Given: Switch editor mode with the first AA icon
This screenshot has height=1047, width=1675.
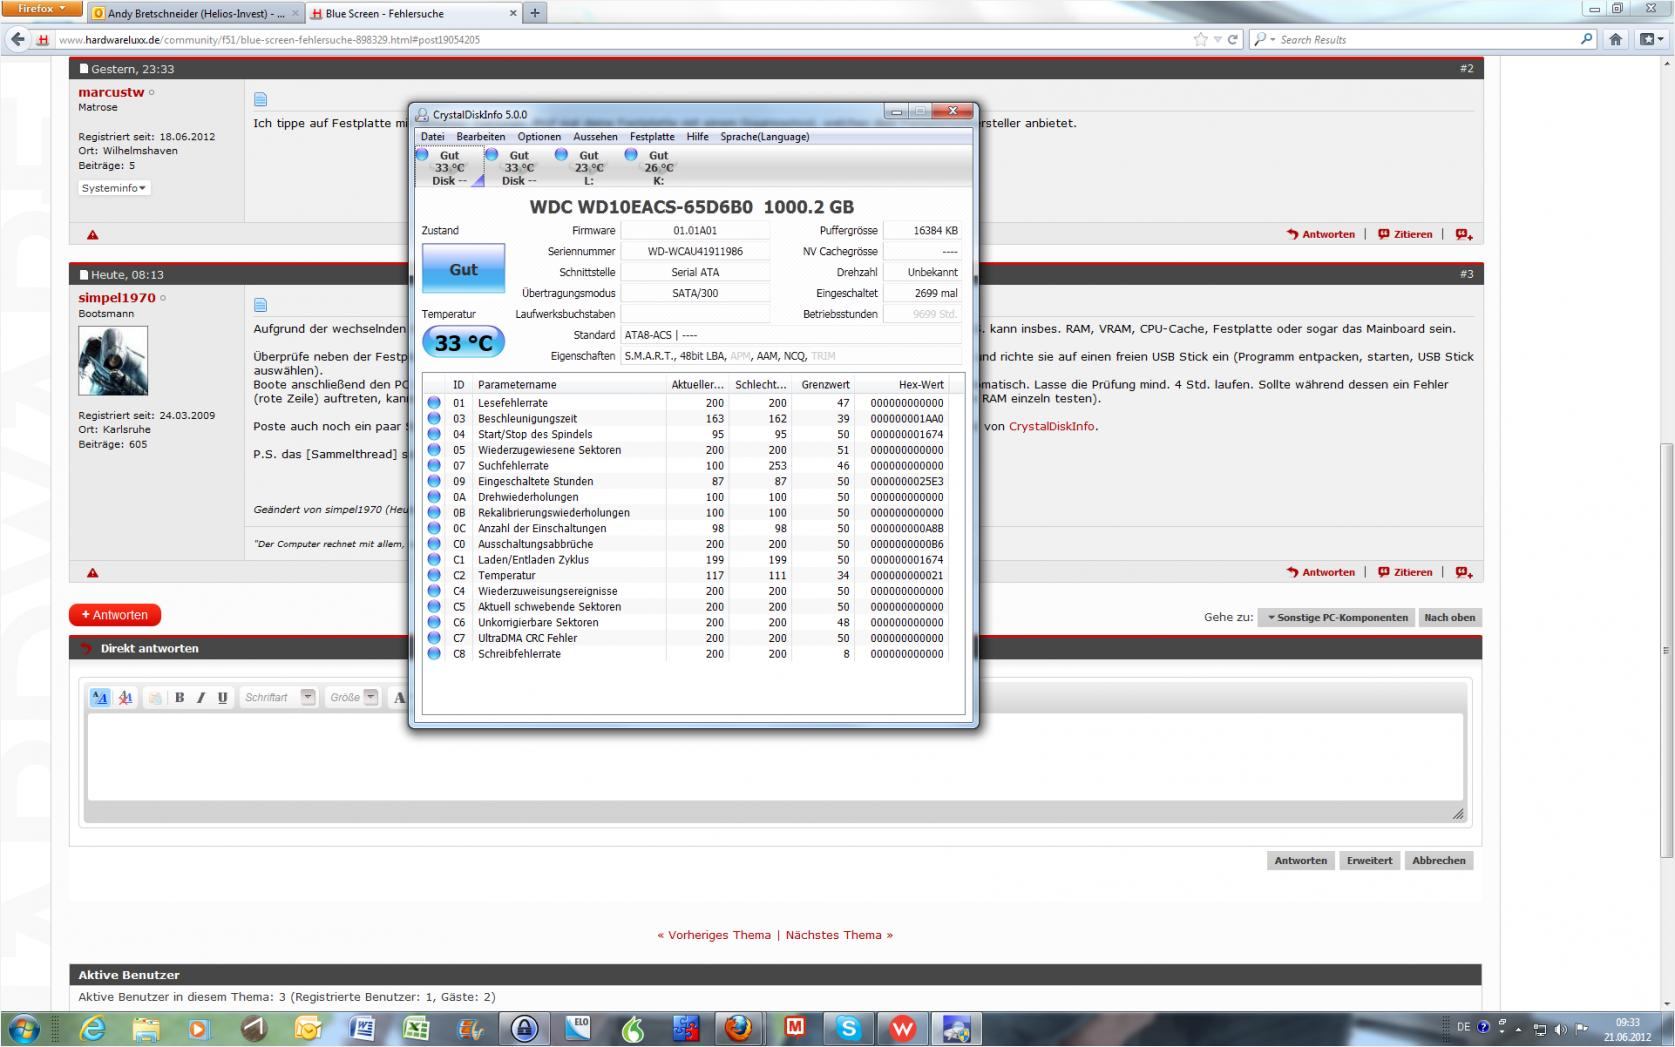Looking at the screenshot, I should 100,697.
